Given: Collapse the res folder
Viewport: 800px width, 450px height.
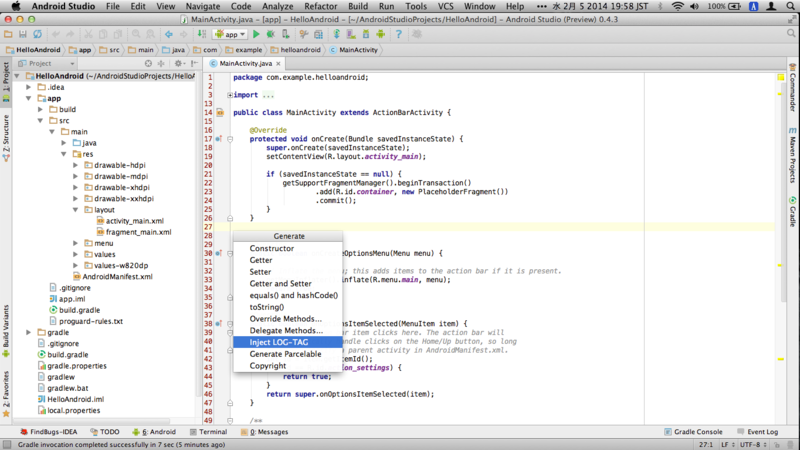Looking at the screenshot, I should [64, 154].
